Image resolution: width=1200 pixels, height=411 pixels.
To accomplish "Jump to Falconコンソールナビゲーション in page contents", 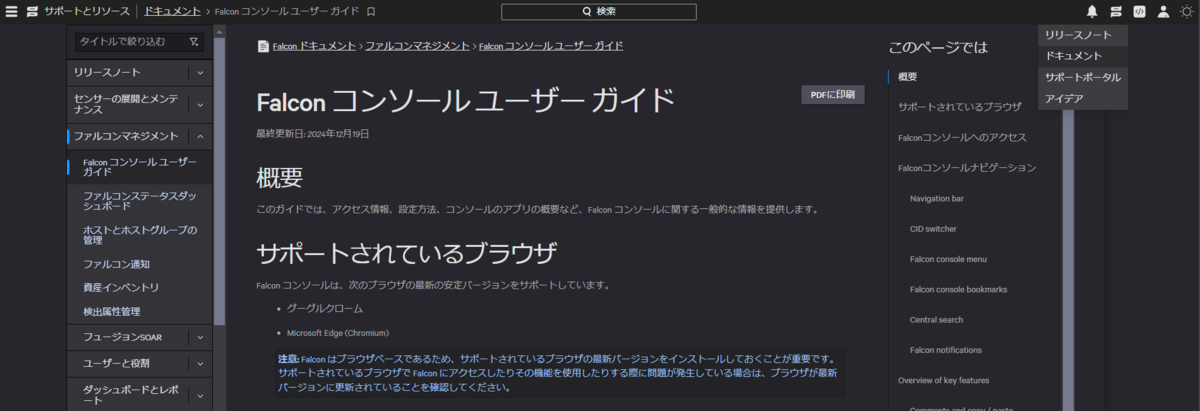I will click(967, 167).
